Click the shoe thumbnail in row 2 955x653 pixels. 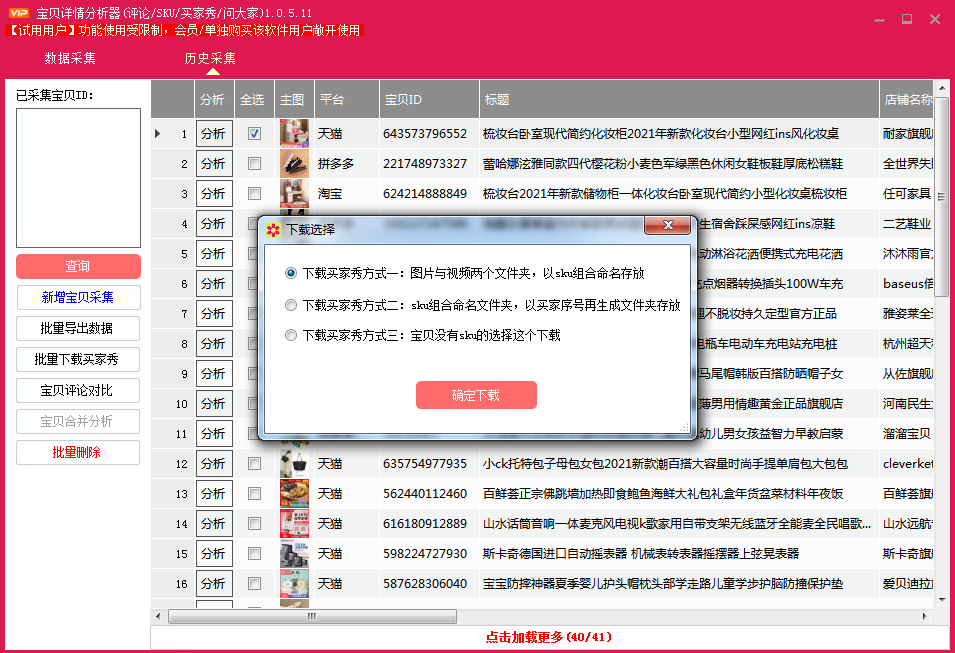tap(293, 164)
